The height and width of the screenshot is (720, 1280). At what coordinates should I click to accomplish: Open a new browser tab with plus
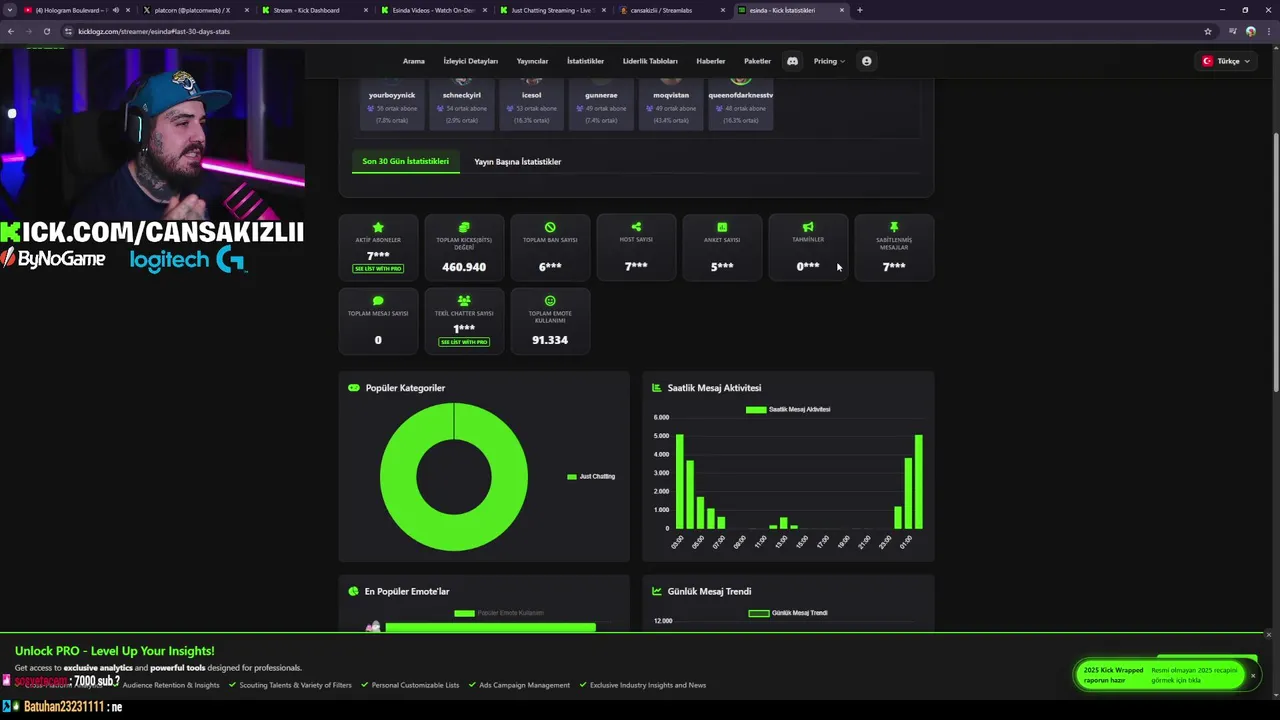tap(860, 10)
